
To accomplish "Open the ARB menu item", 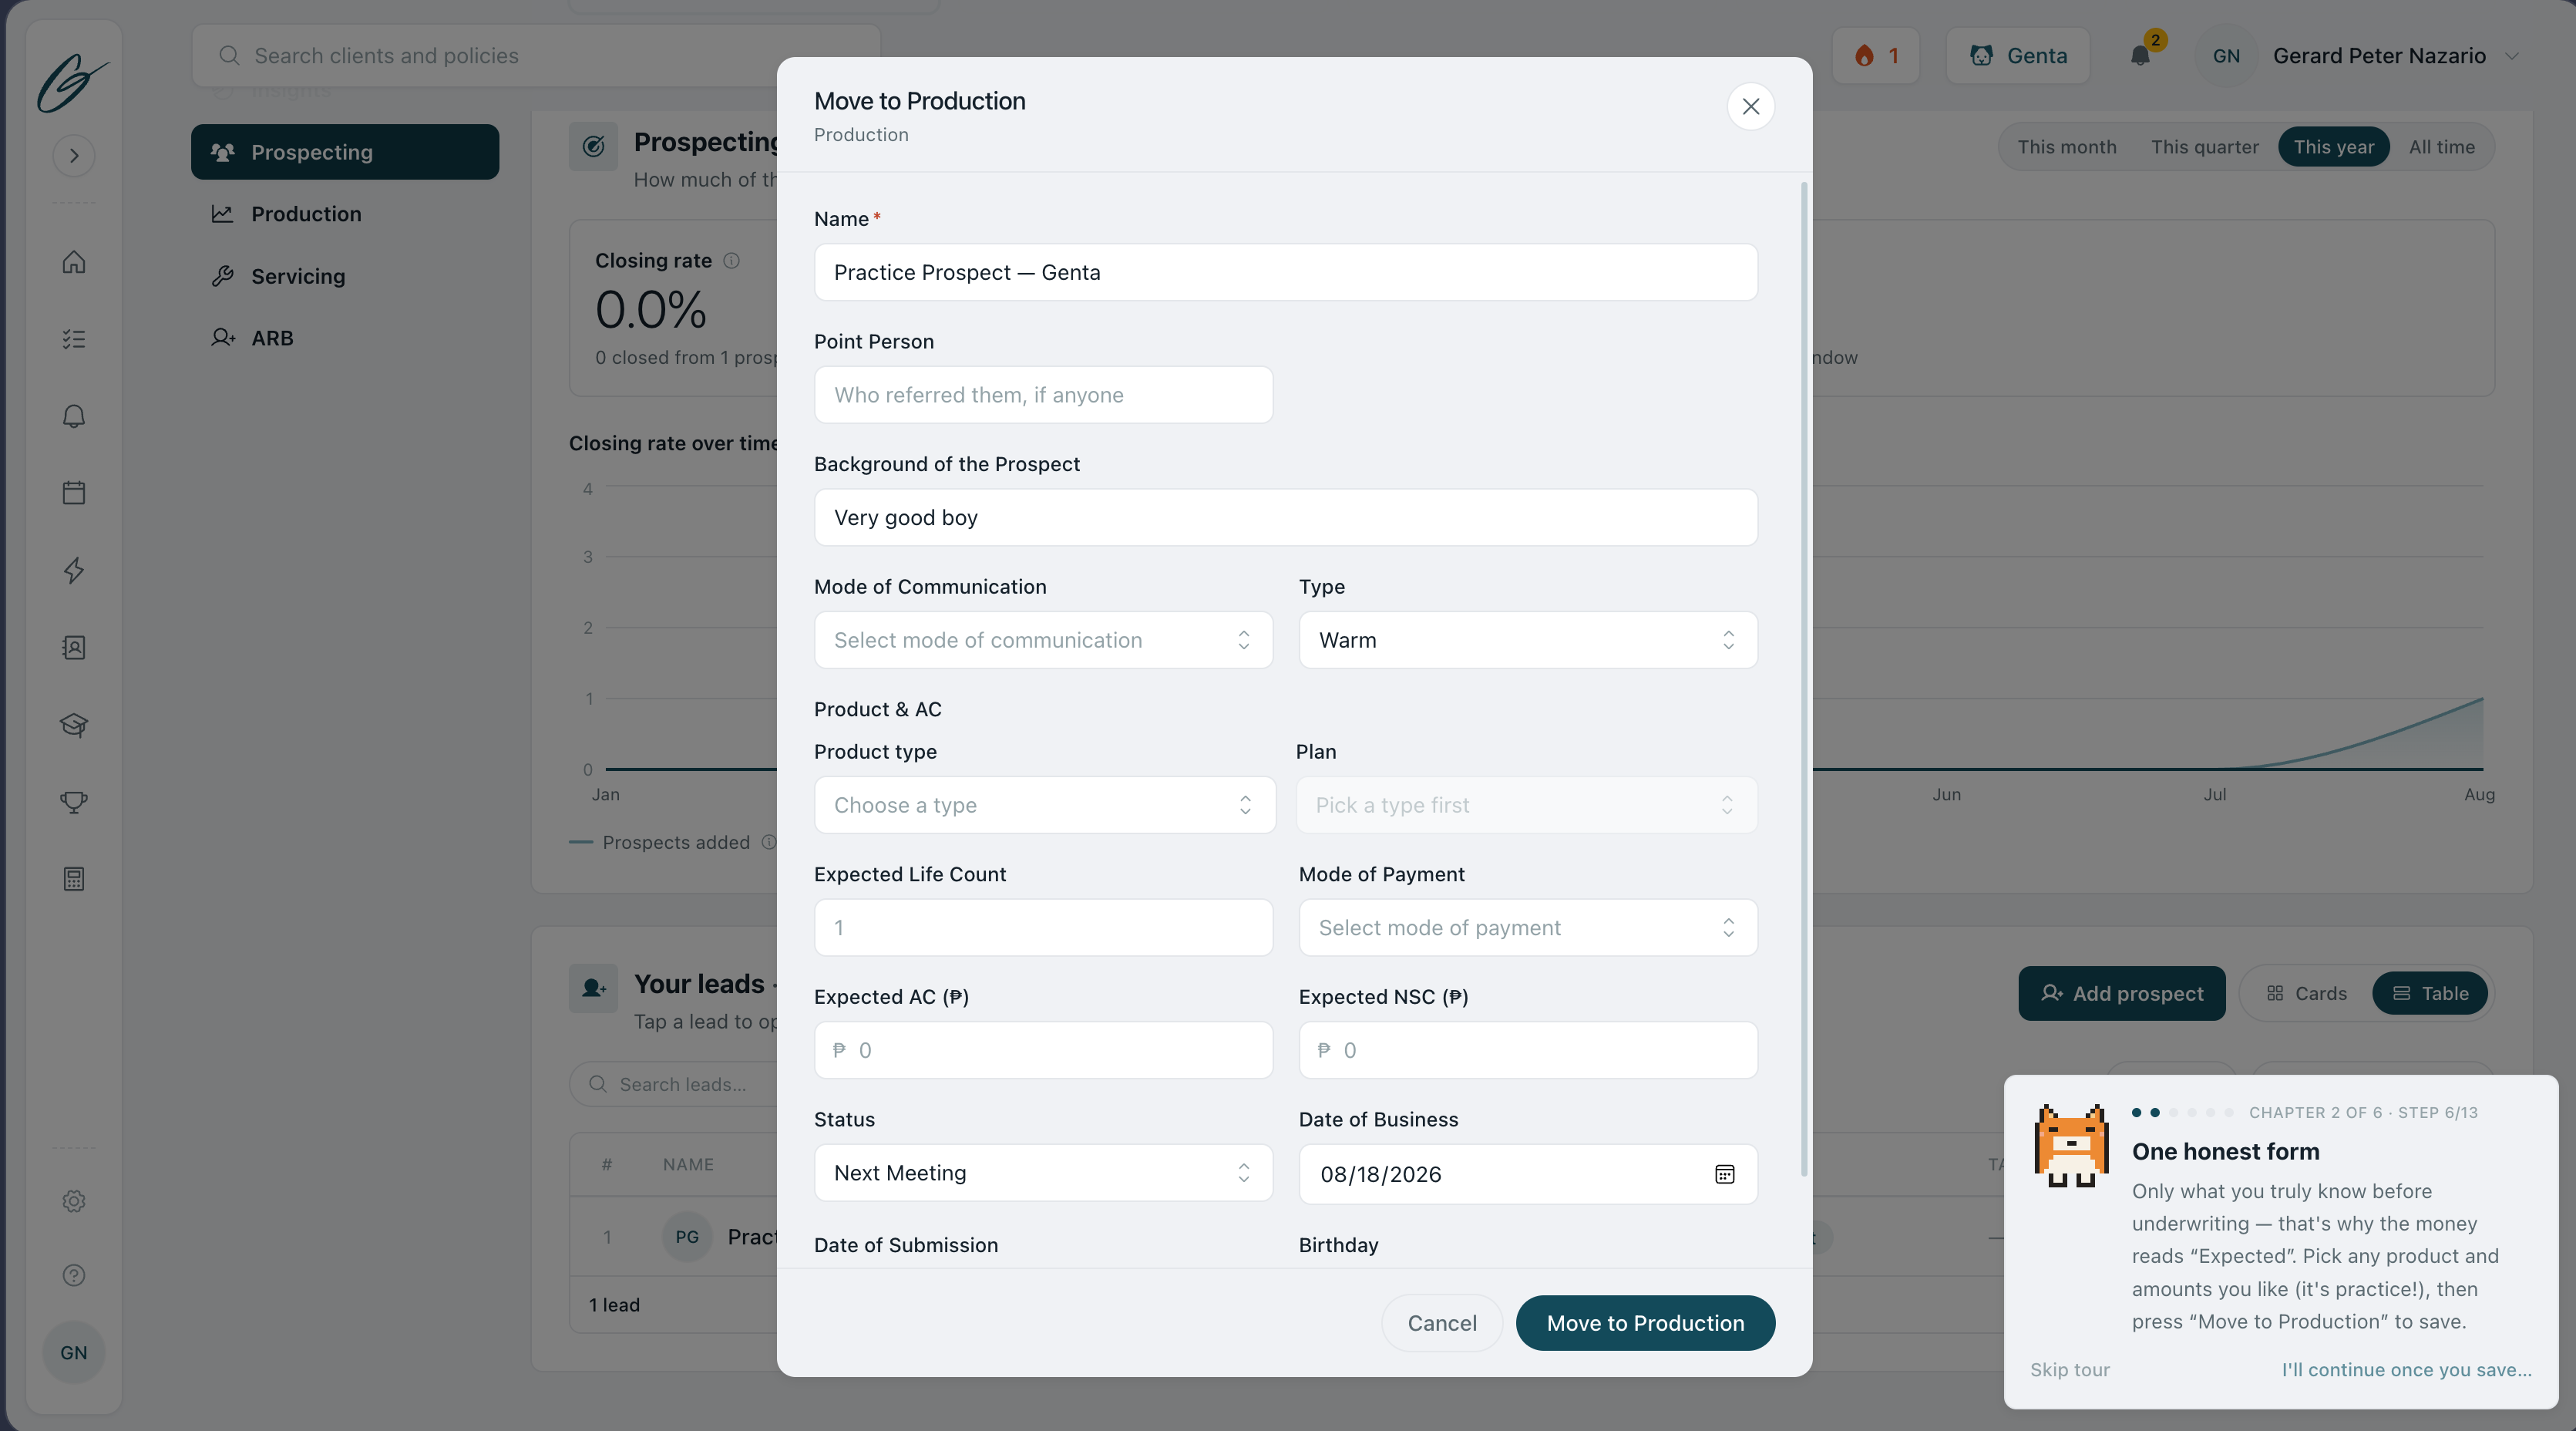I will (345, 338).
